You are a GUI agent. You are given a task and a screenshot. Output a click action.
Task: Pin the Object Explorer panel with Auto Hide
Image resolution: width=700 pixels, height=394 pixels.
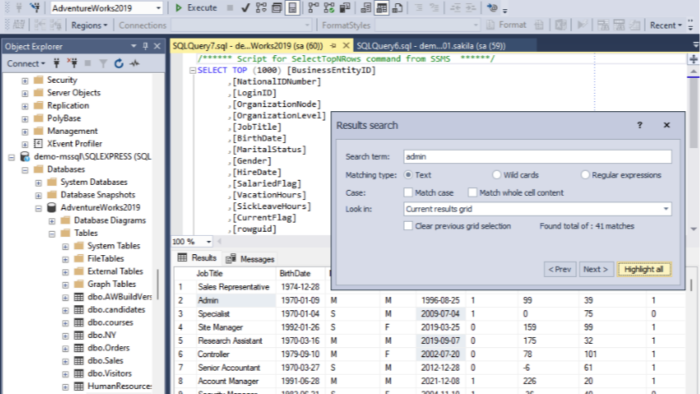click(x=145, y=46)
